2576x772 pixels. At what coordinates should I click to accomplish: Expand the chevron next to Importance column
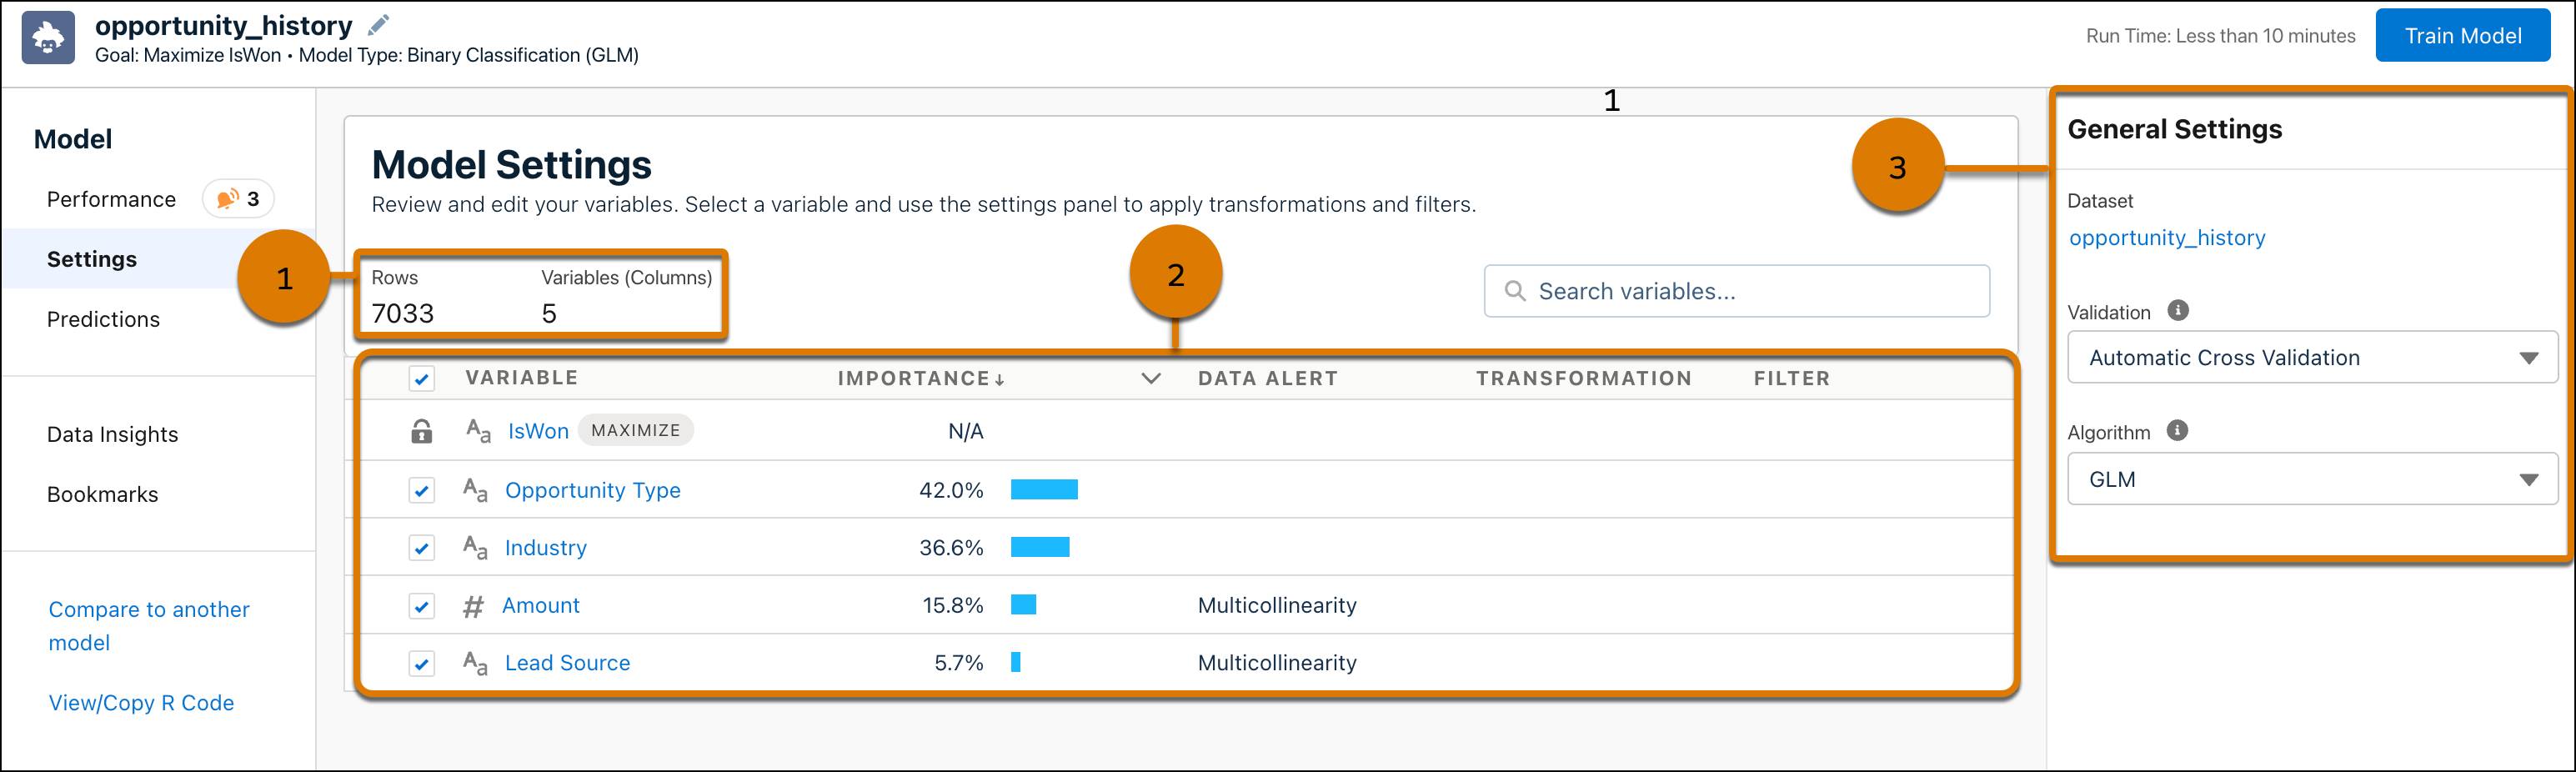click(1151, 379)
